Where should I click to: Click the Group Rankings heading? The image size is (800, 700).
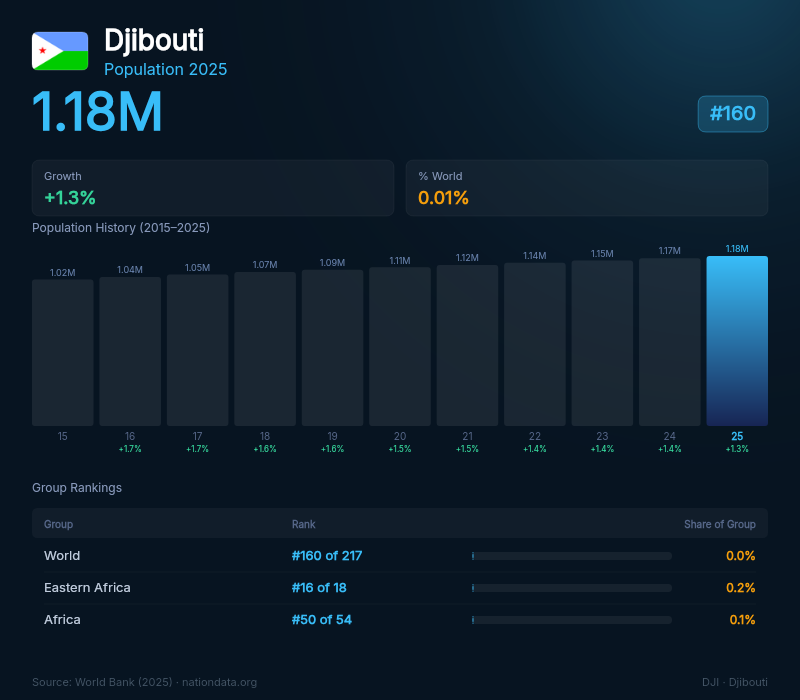pyautogui.click(x=77, y=488)
